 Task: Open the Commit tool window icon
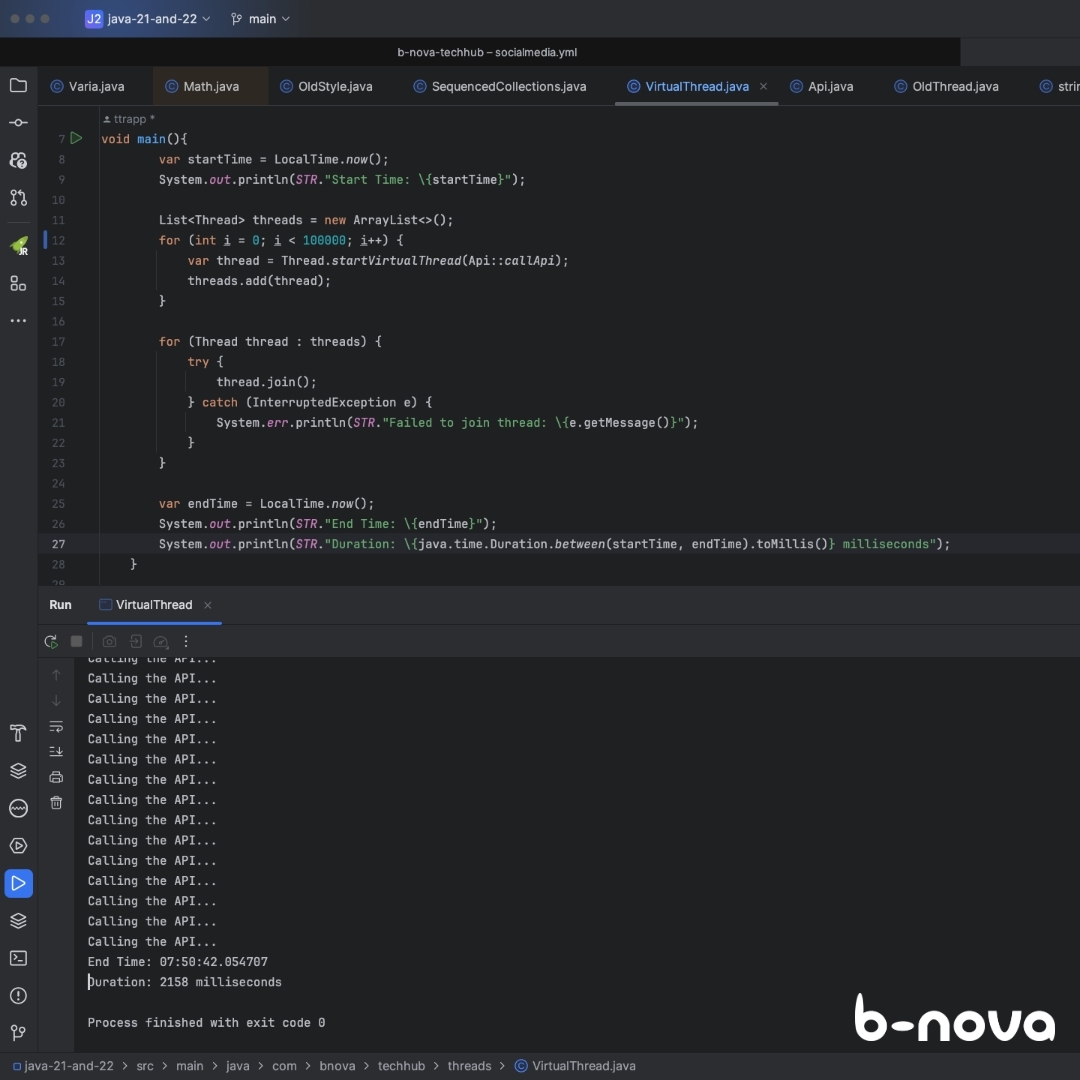(x=19, y=123)
